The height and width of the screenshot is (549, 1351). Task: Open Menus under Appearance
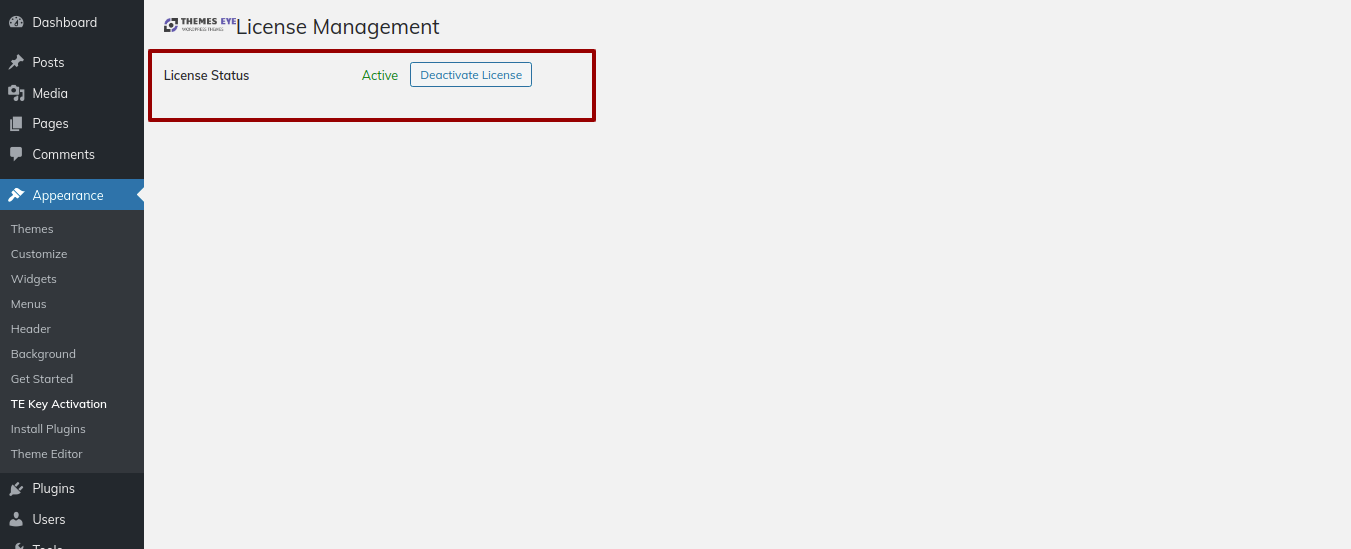click(x=29, y=304)
